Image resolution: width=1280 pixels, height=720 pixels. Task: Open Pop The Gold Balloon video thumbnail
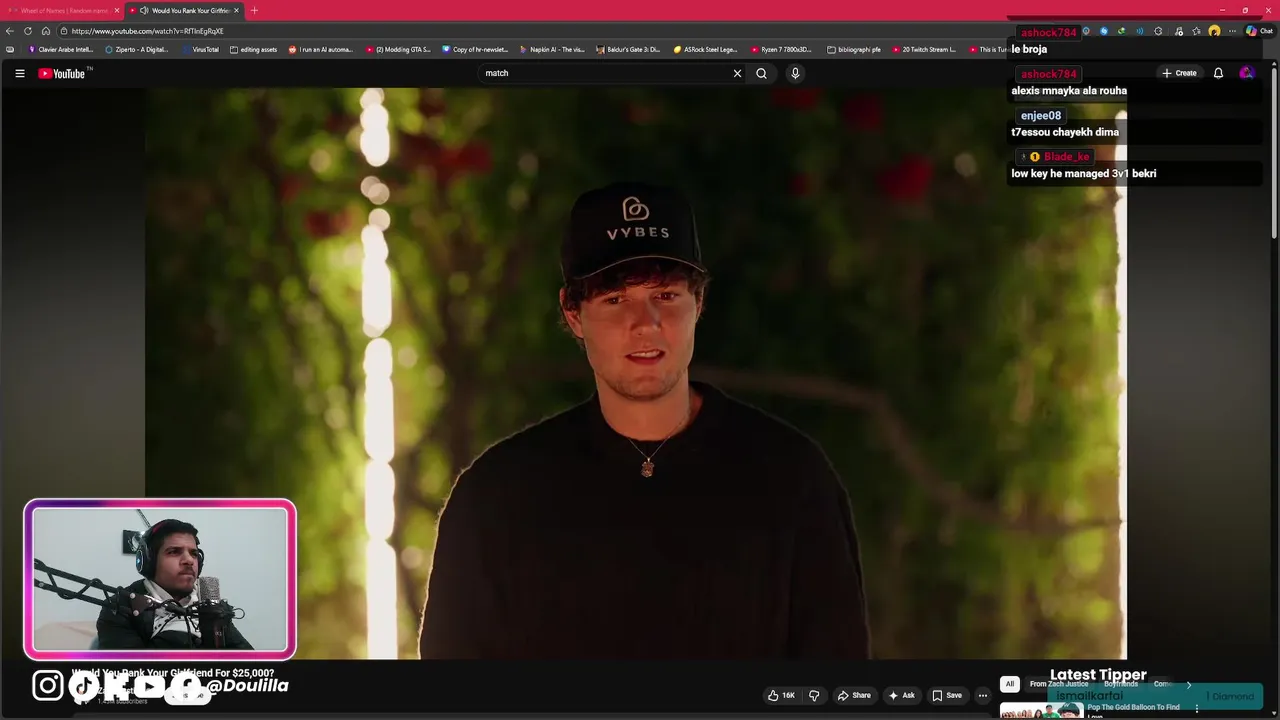[1041, 711]
